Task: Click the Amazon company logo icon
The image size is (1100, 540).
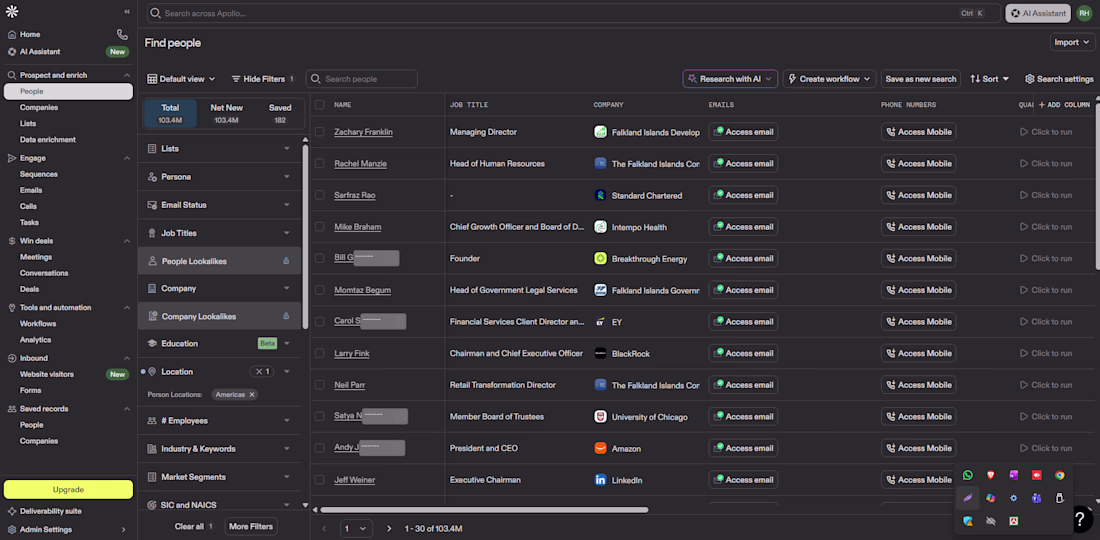Action: [600, 448]
